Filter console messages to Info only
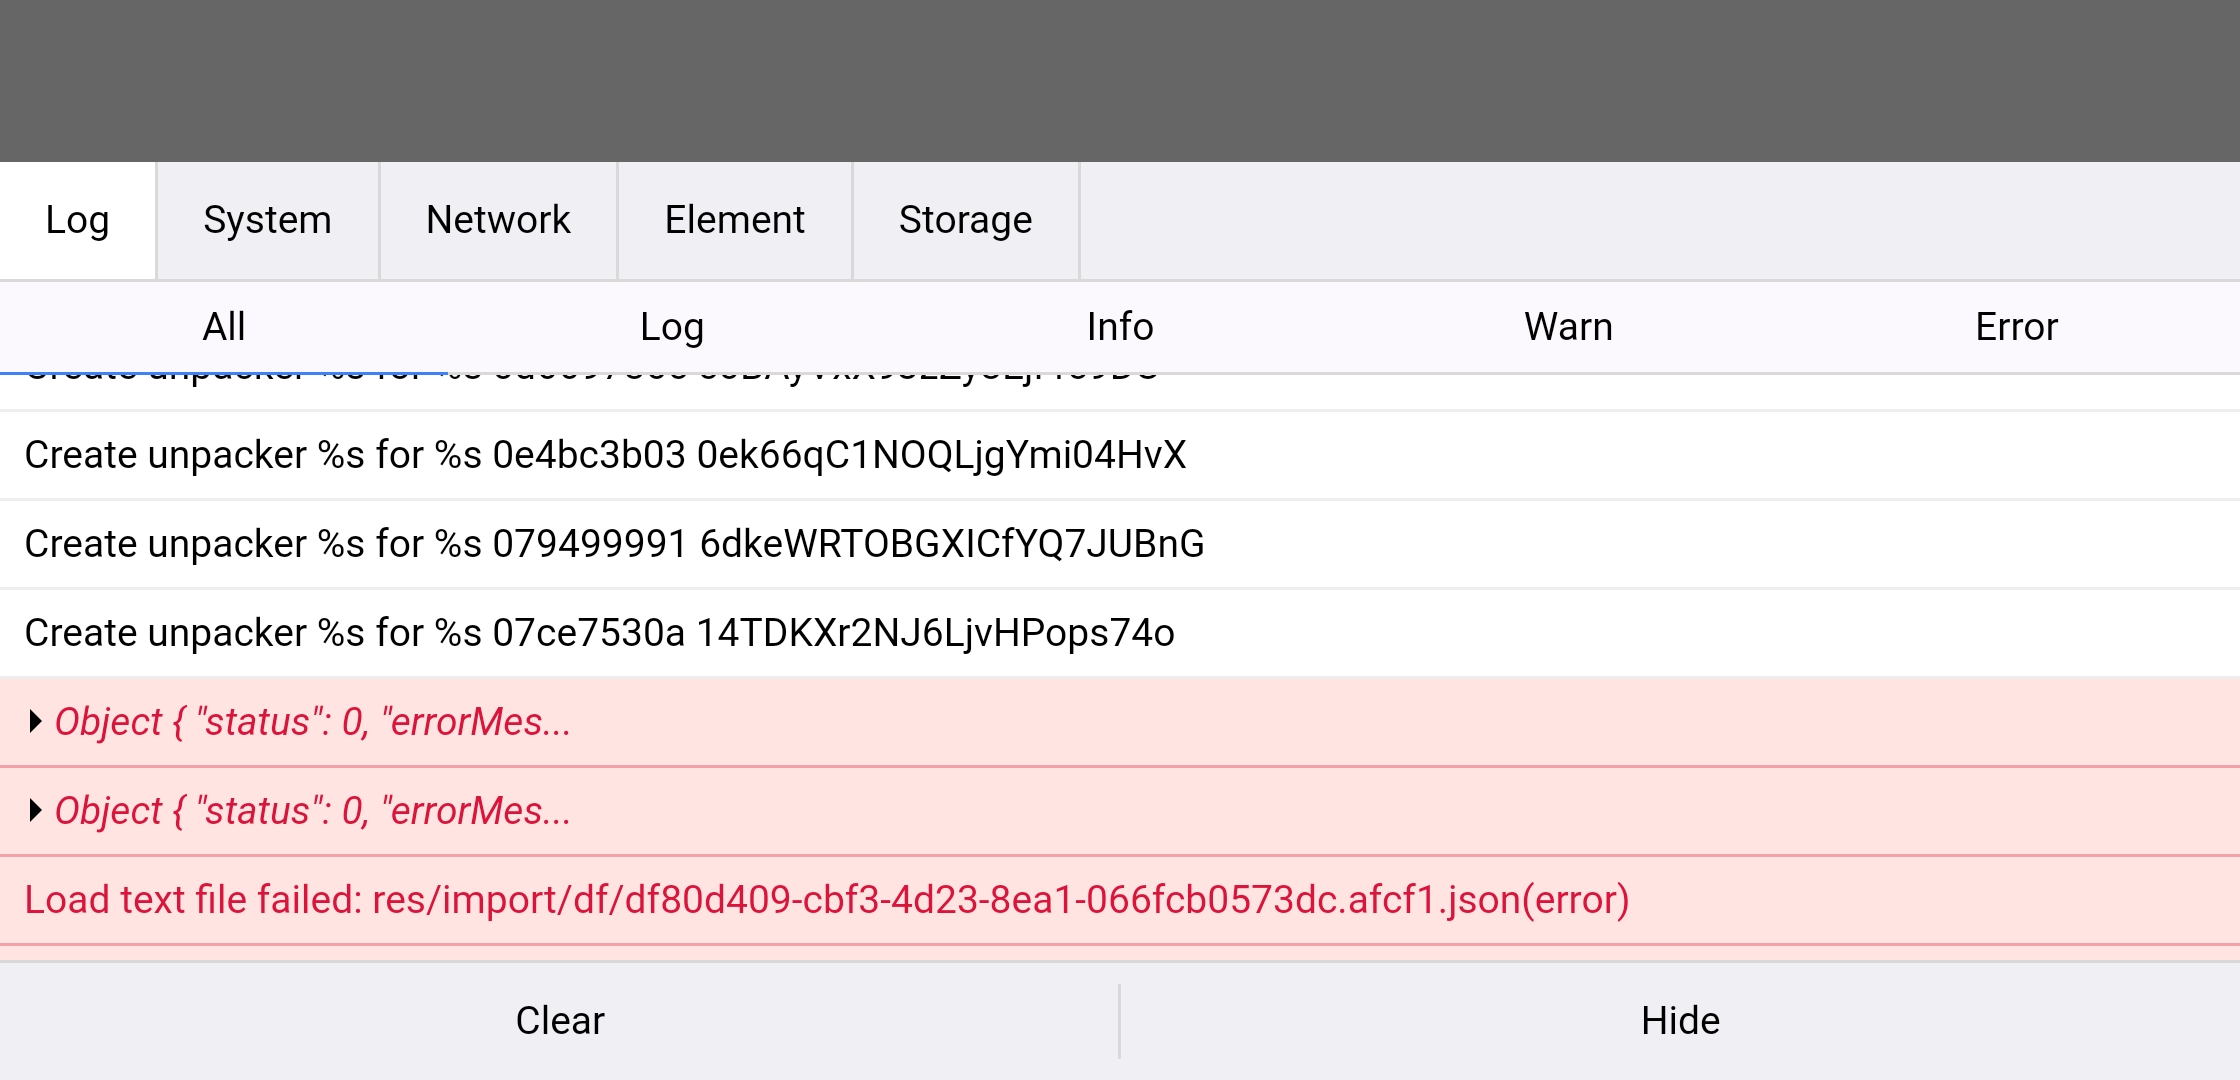 point(1120,327)
